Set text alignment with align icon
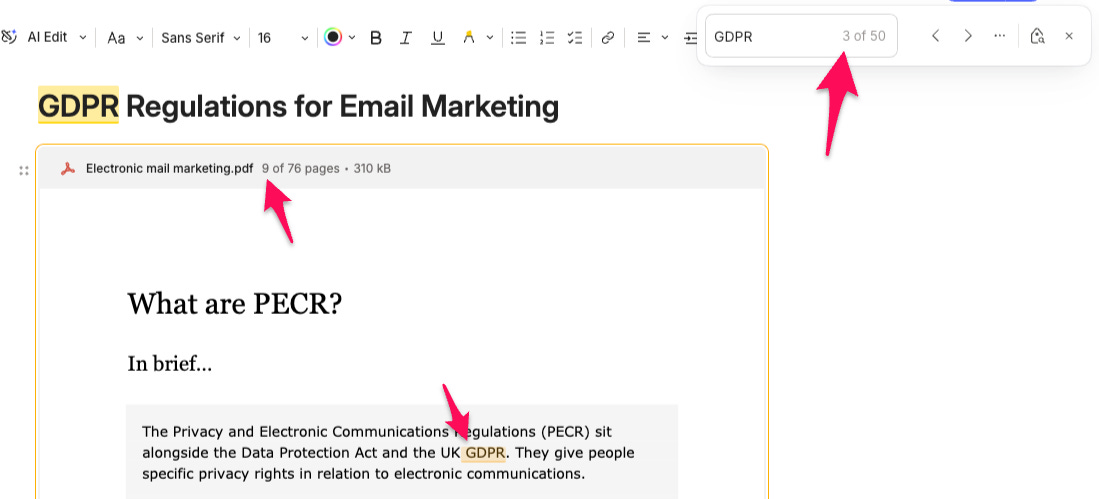The width and height of the screenshot is (1099, 499). [643, 38]
